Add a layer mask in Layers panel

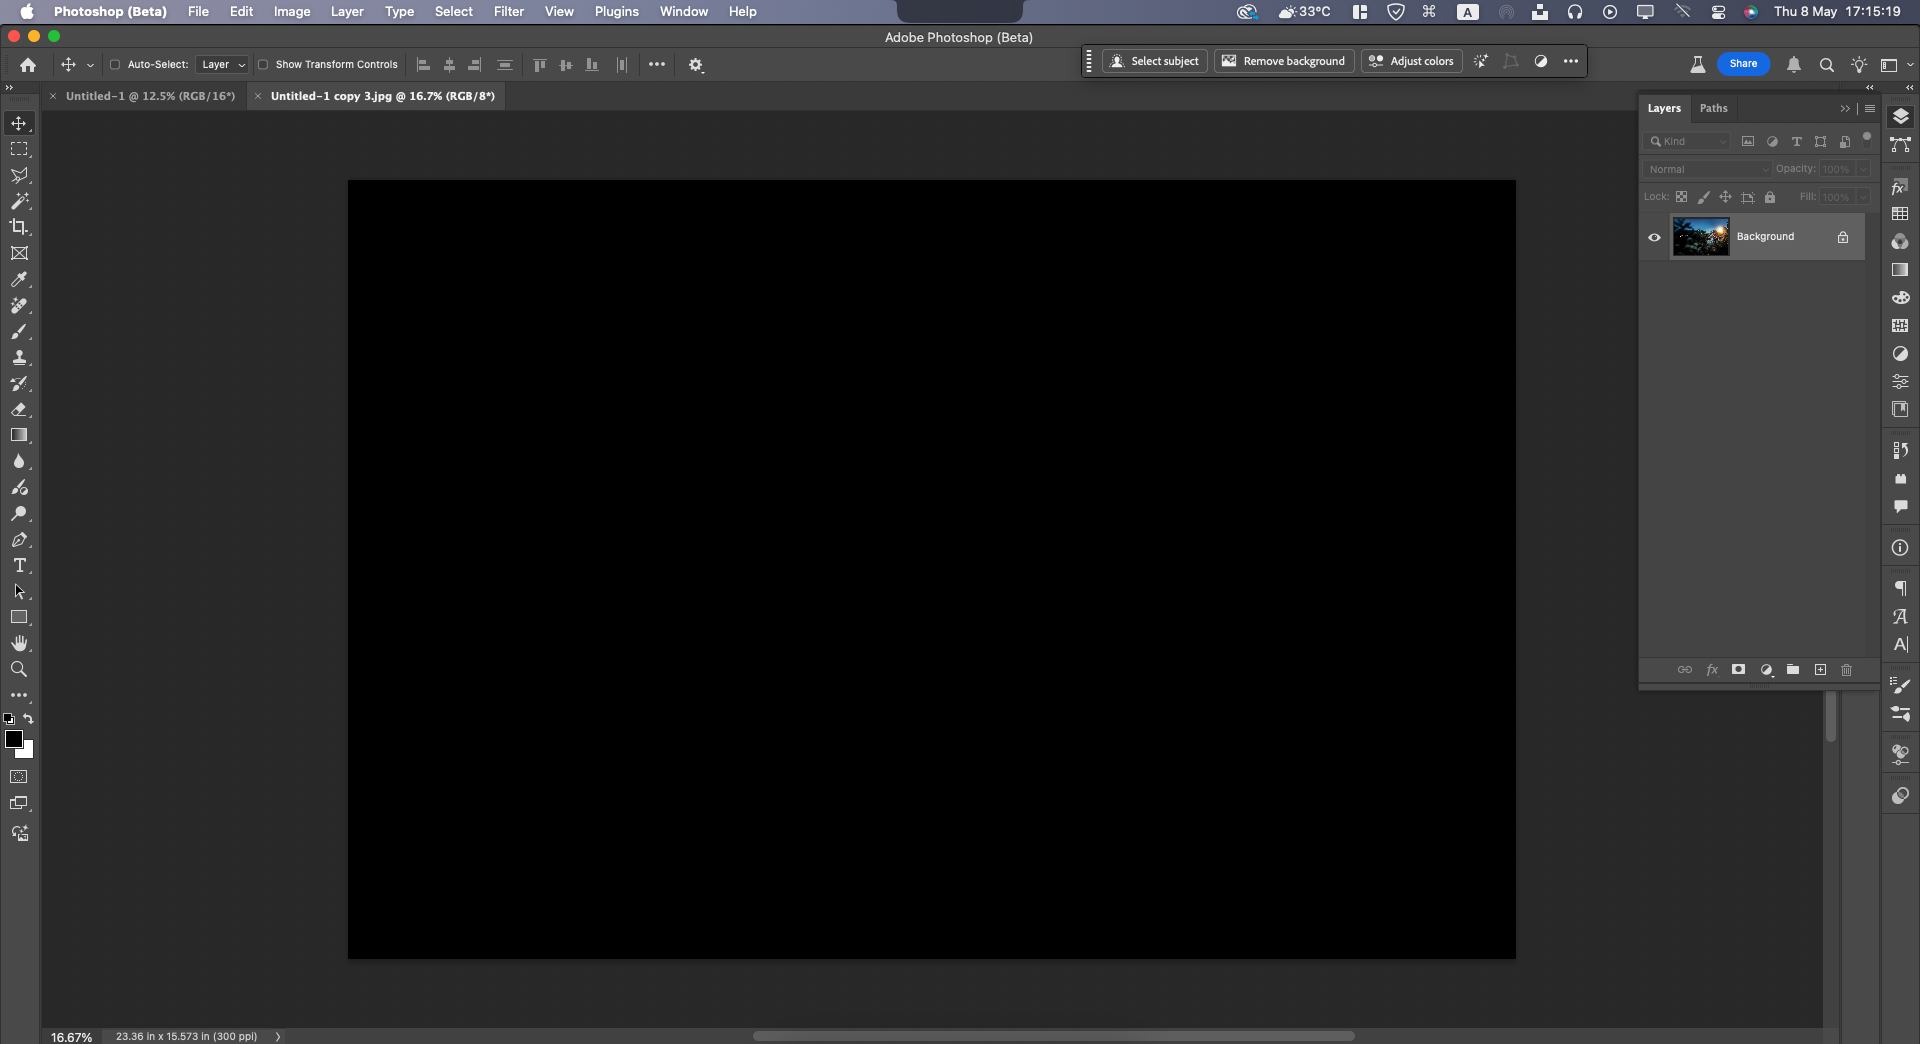point(1739,670)
